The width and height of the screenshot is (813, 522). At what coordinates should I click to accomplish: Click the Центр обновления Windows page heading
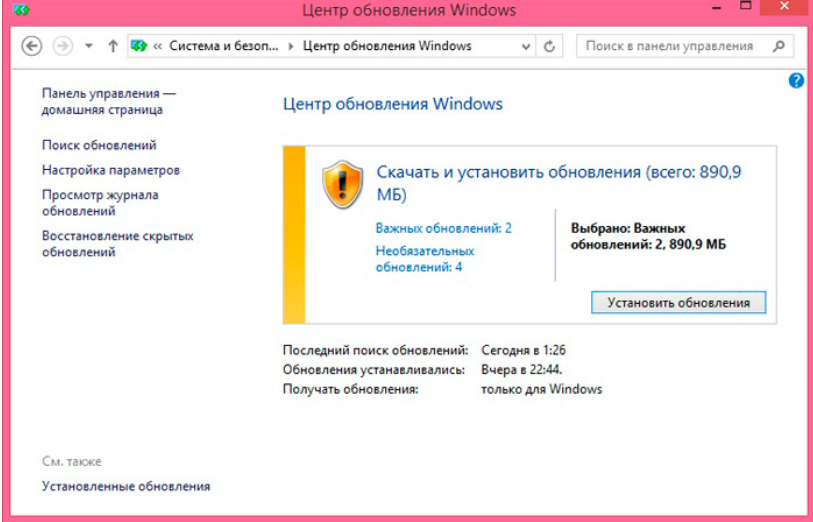(x=393, y=104)
